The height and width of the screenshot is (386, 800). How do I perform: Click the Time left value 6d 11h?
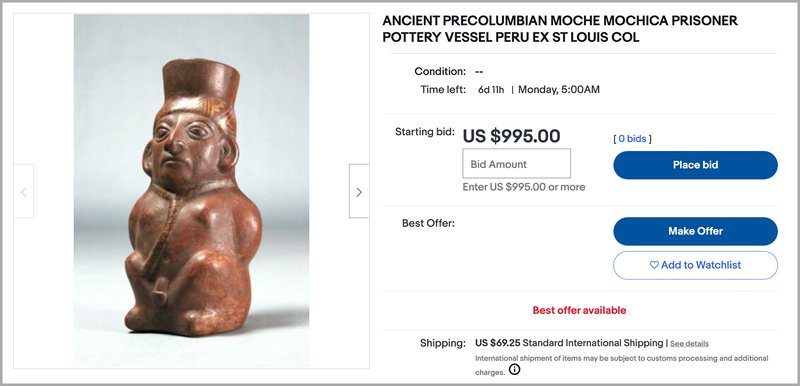point(491,90)
